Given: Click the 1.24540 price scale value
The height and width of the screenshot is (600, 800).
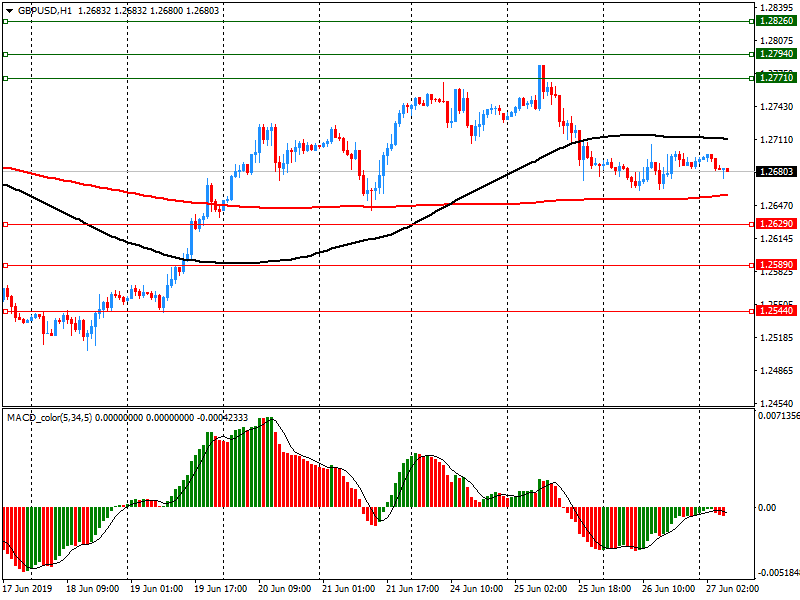Looking at the screenshot, I should pos(777,403).
